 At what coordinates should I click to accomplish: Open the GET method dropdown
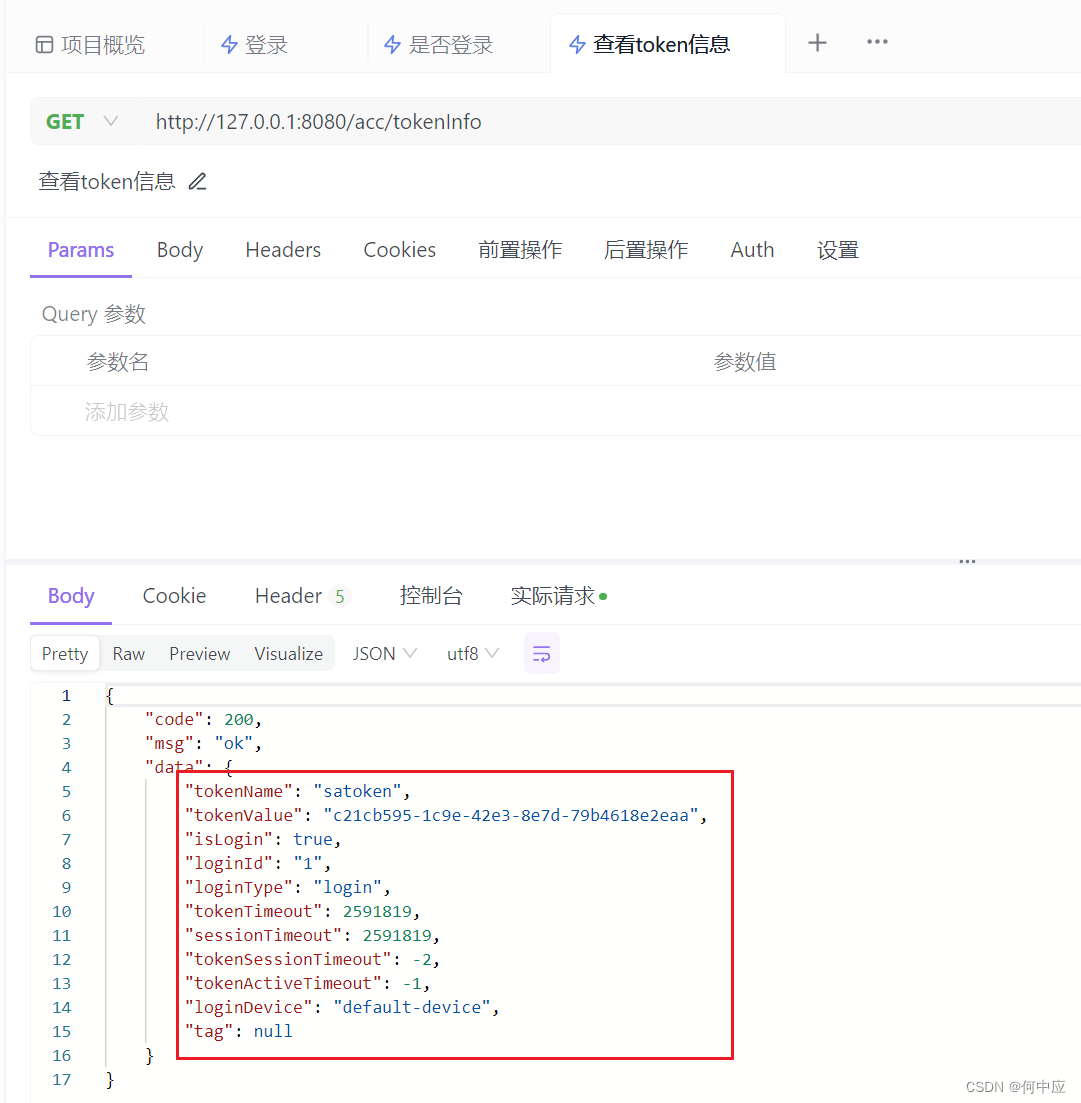click(110, 120)
